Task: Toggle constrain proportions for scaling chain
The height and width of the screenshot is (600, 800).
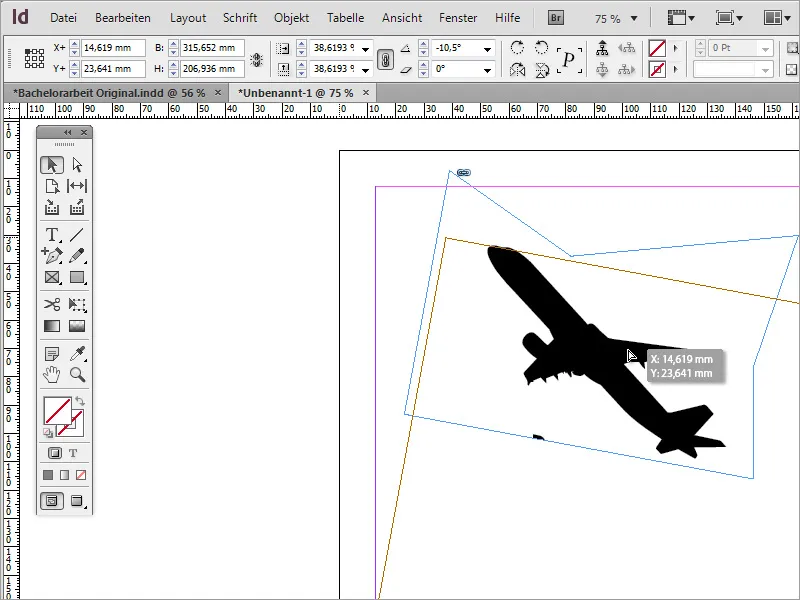Action: [386, 60]
